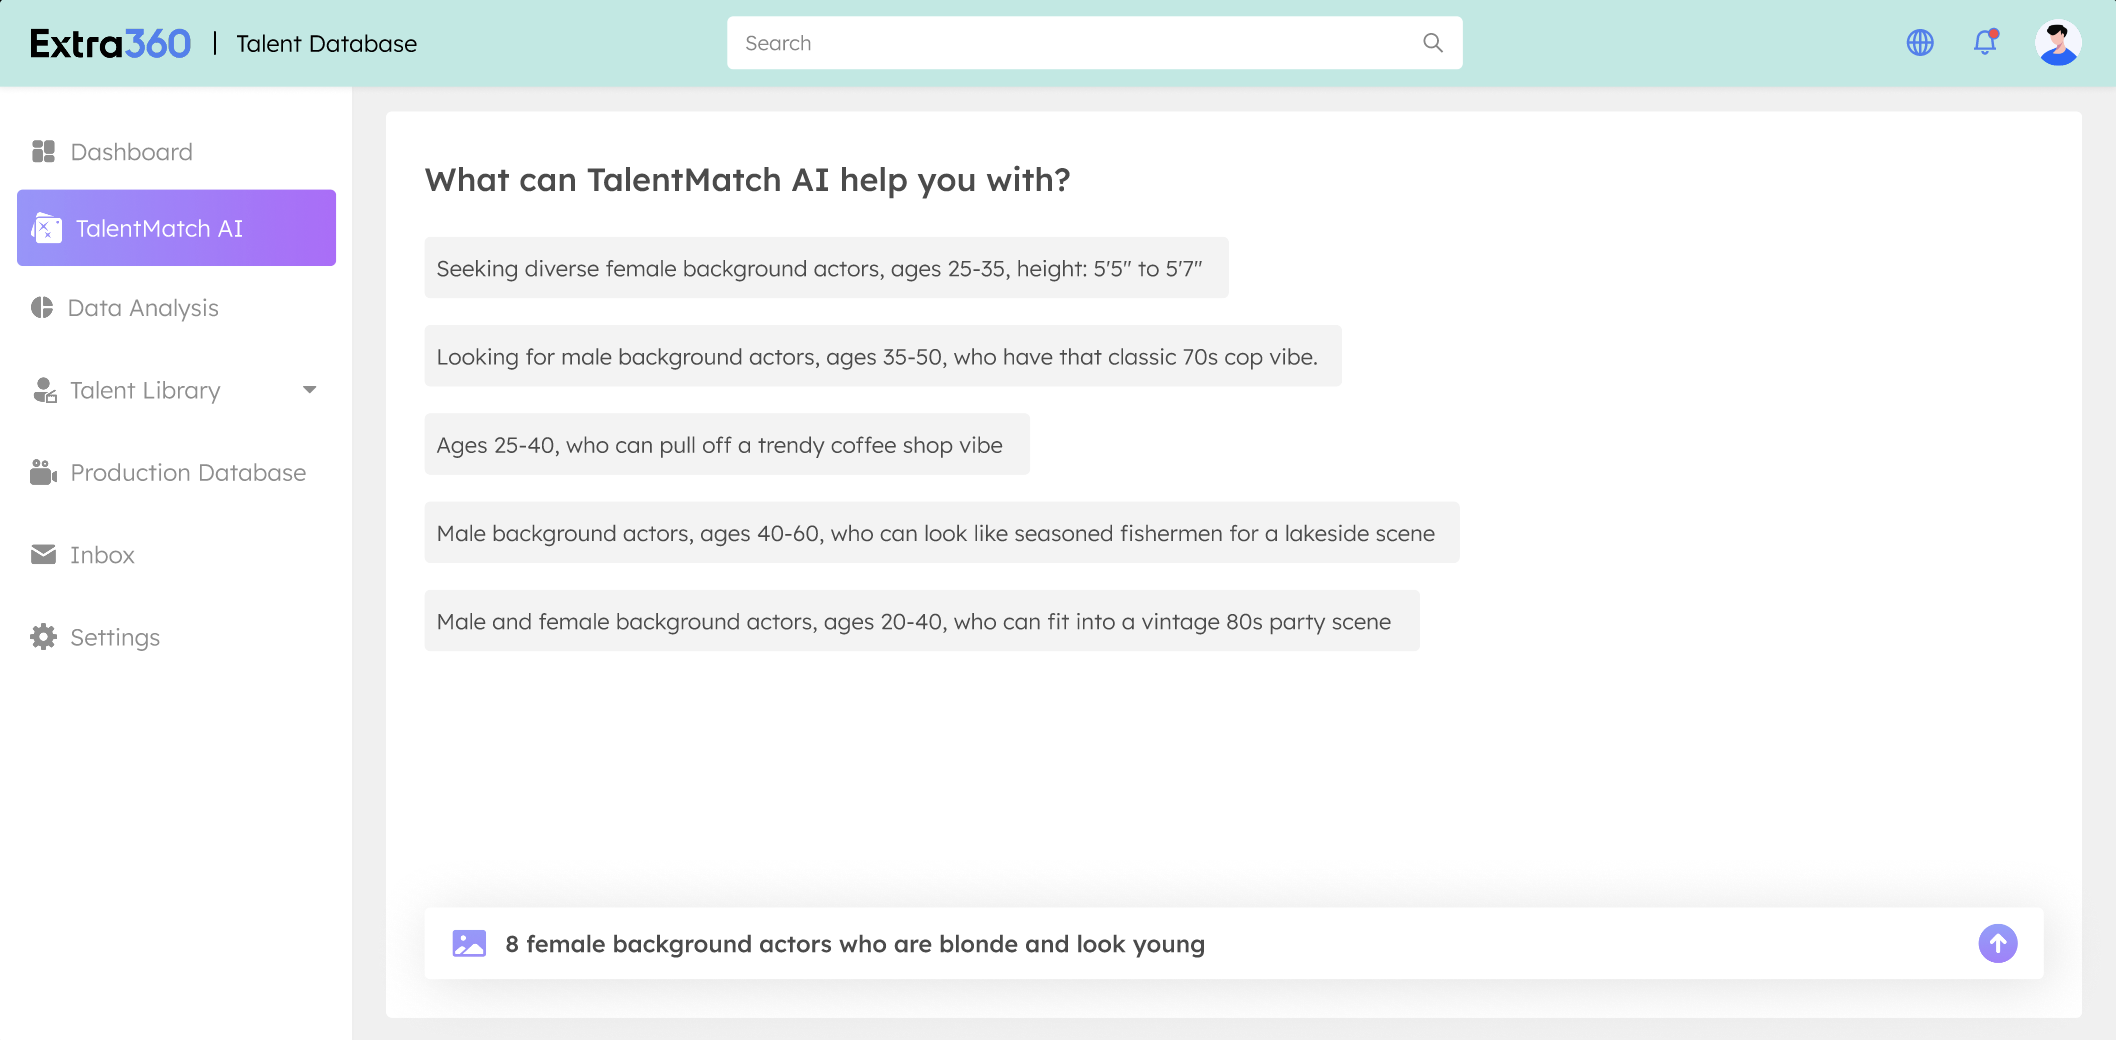Click the Inbox envelope icon

tap(43, 554)
